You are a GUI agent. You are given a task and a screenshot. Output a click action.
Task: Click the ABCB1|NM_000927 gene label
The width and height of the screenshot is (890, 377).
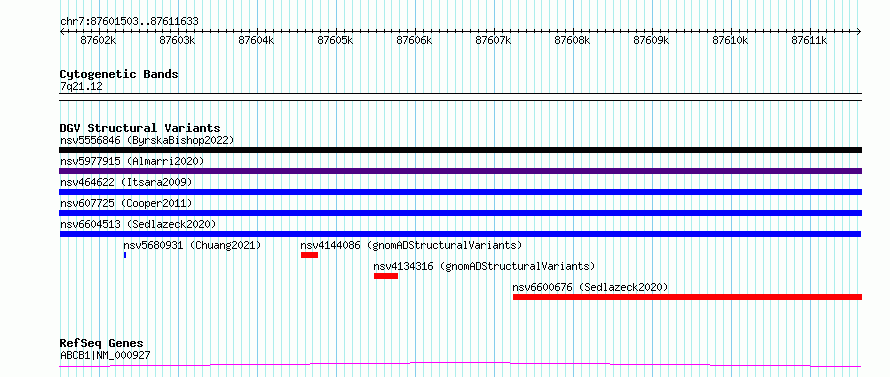(105, 356)
